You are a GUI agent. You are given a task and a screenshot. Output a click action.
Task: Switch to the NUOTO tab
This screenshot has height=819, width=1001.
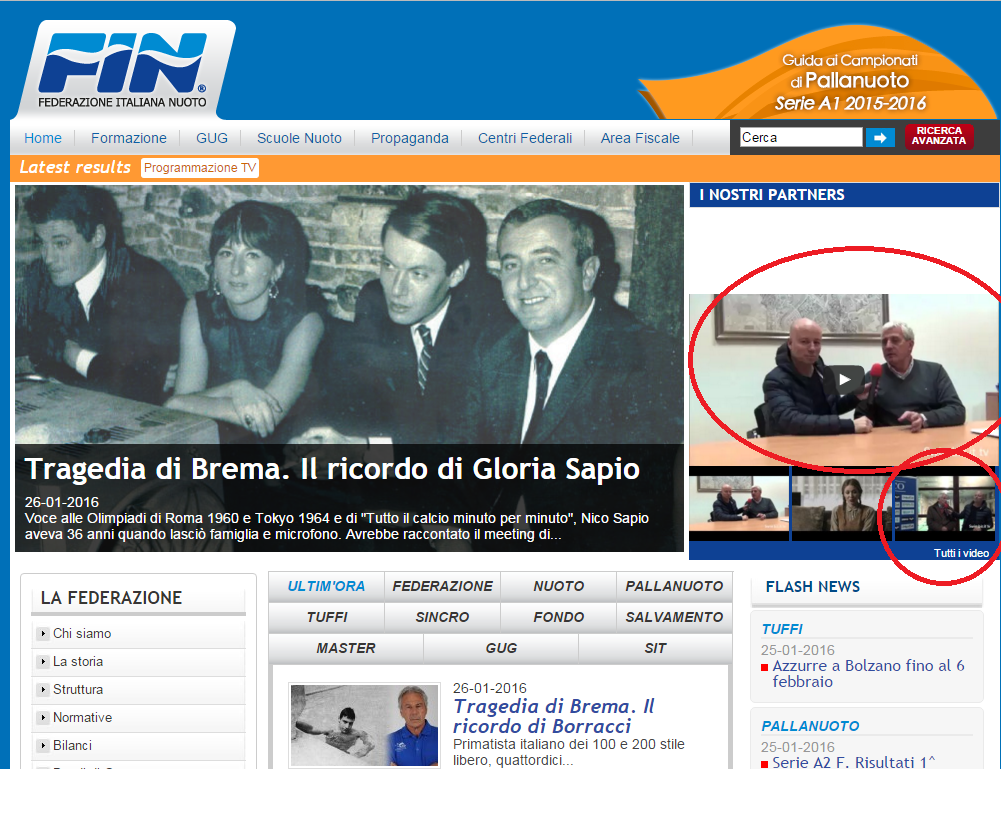(x=559, y=586)
